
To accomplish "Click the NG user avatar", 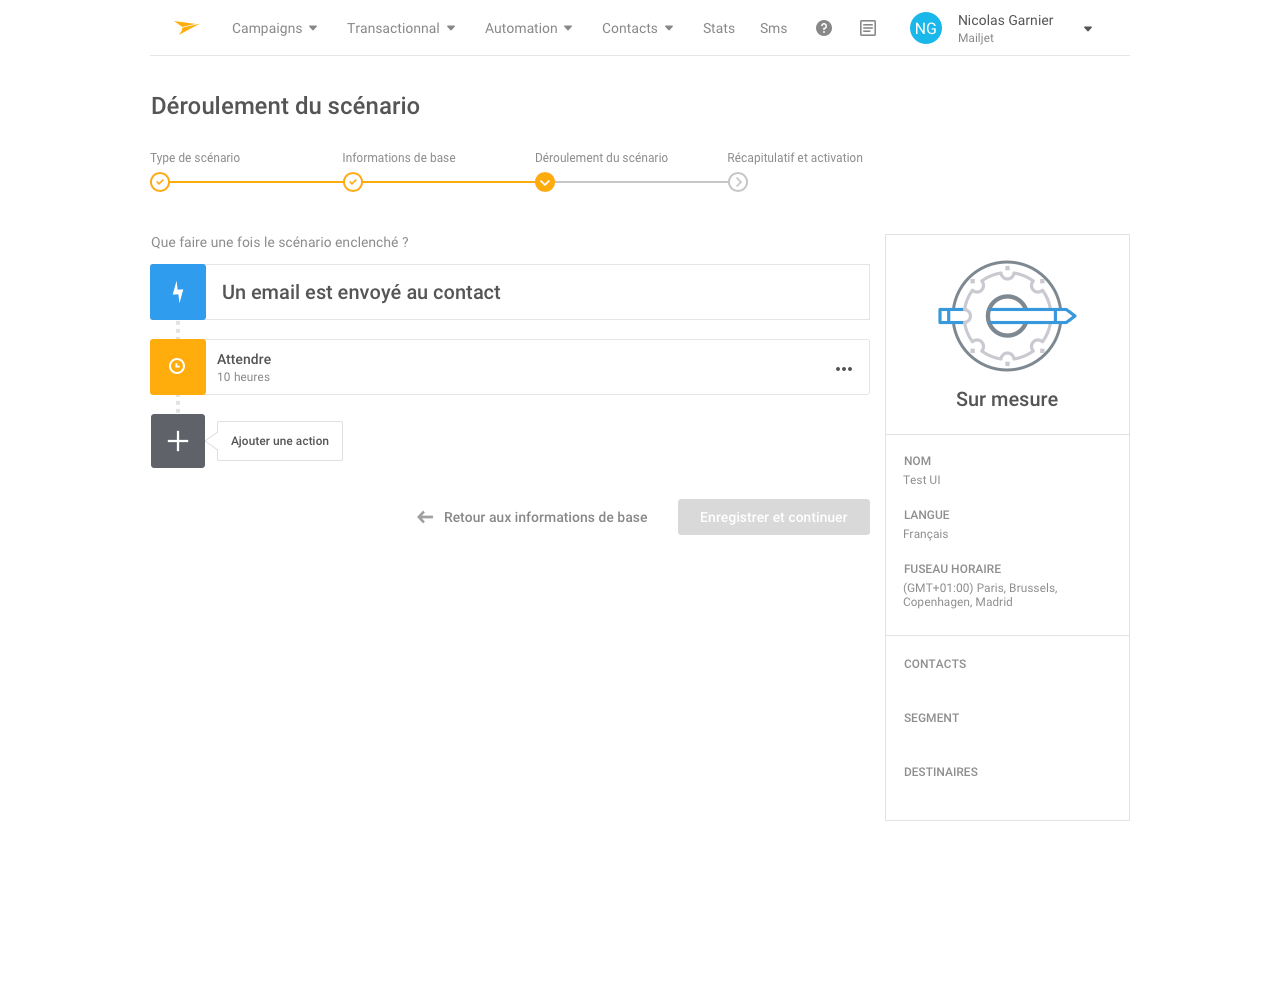I will (x=926, y=28).
